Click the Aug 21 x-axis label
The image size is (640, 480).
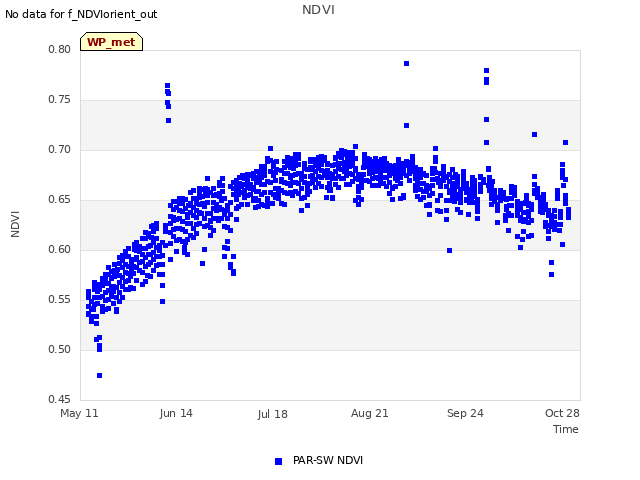tap(369, 413)
